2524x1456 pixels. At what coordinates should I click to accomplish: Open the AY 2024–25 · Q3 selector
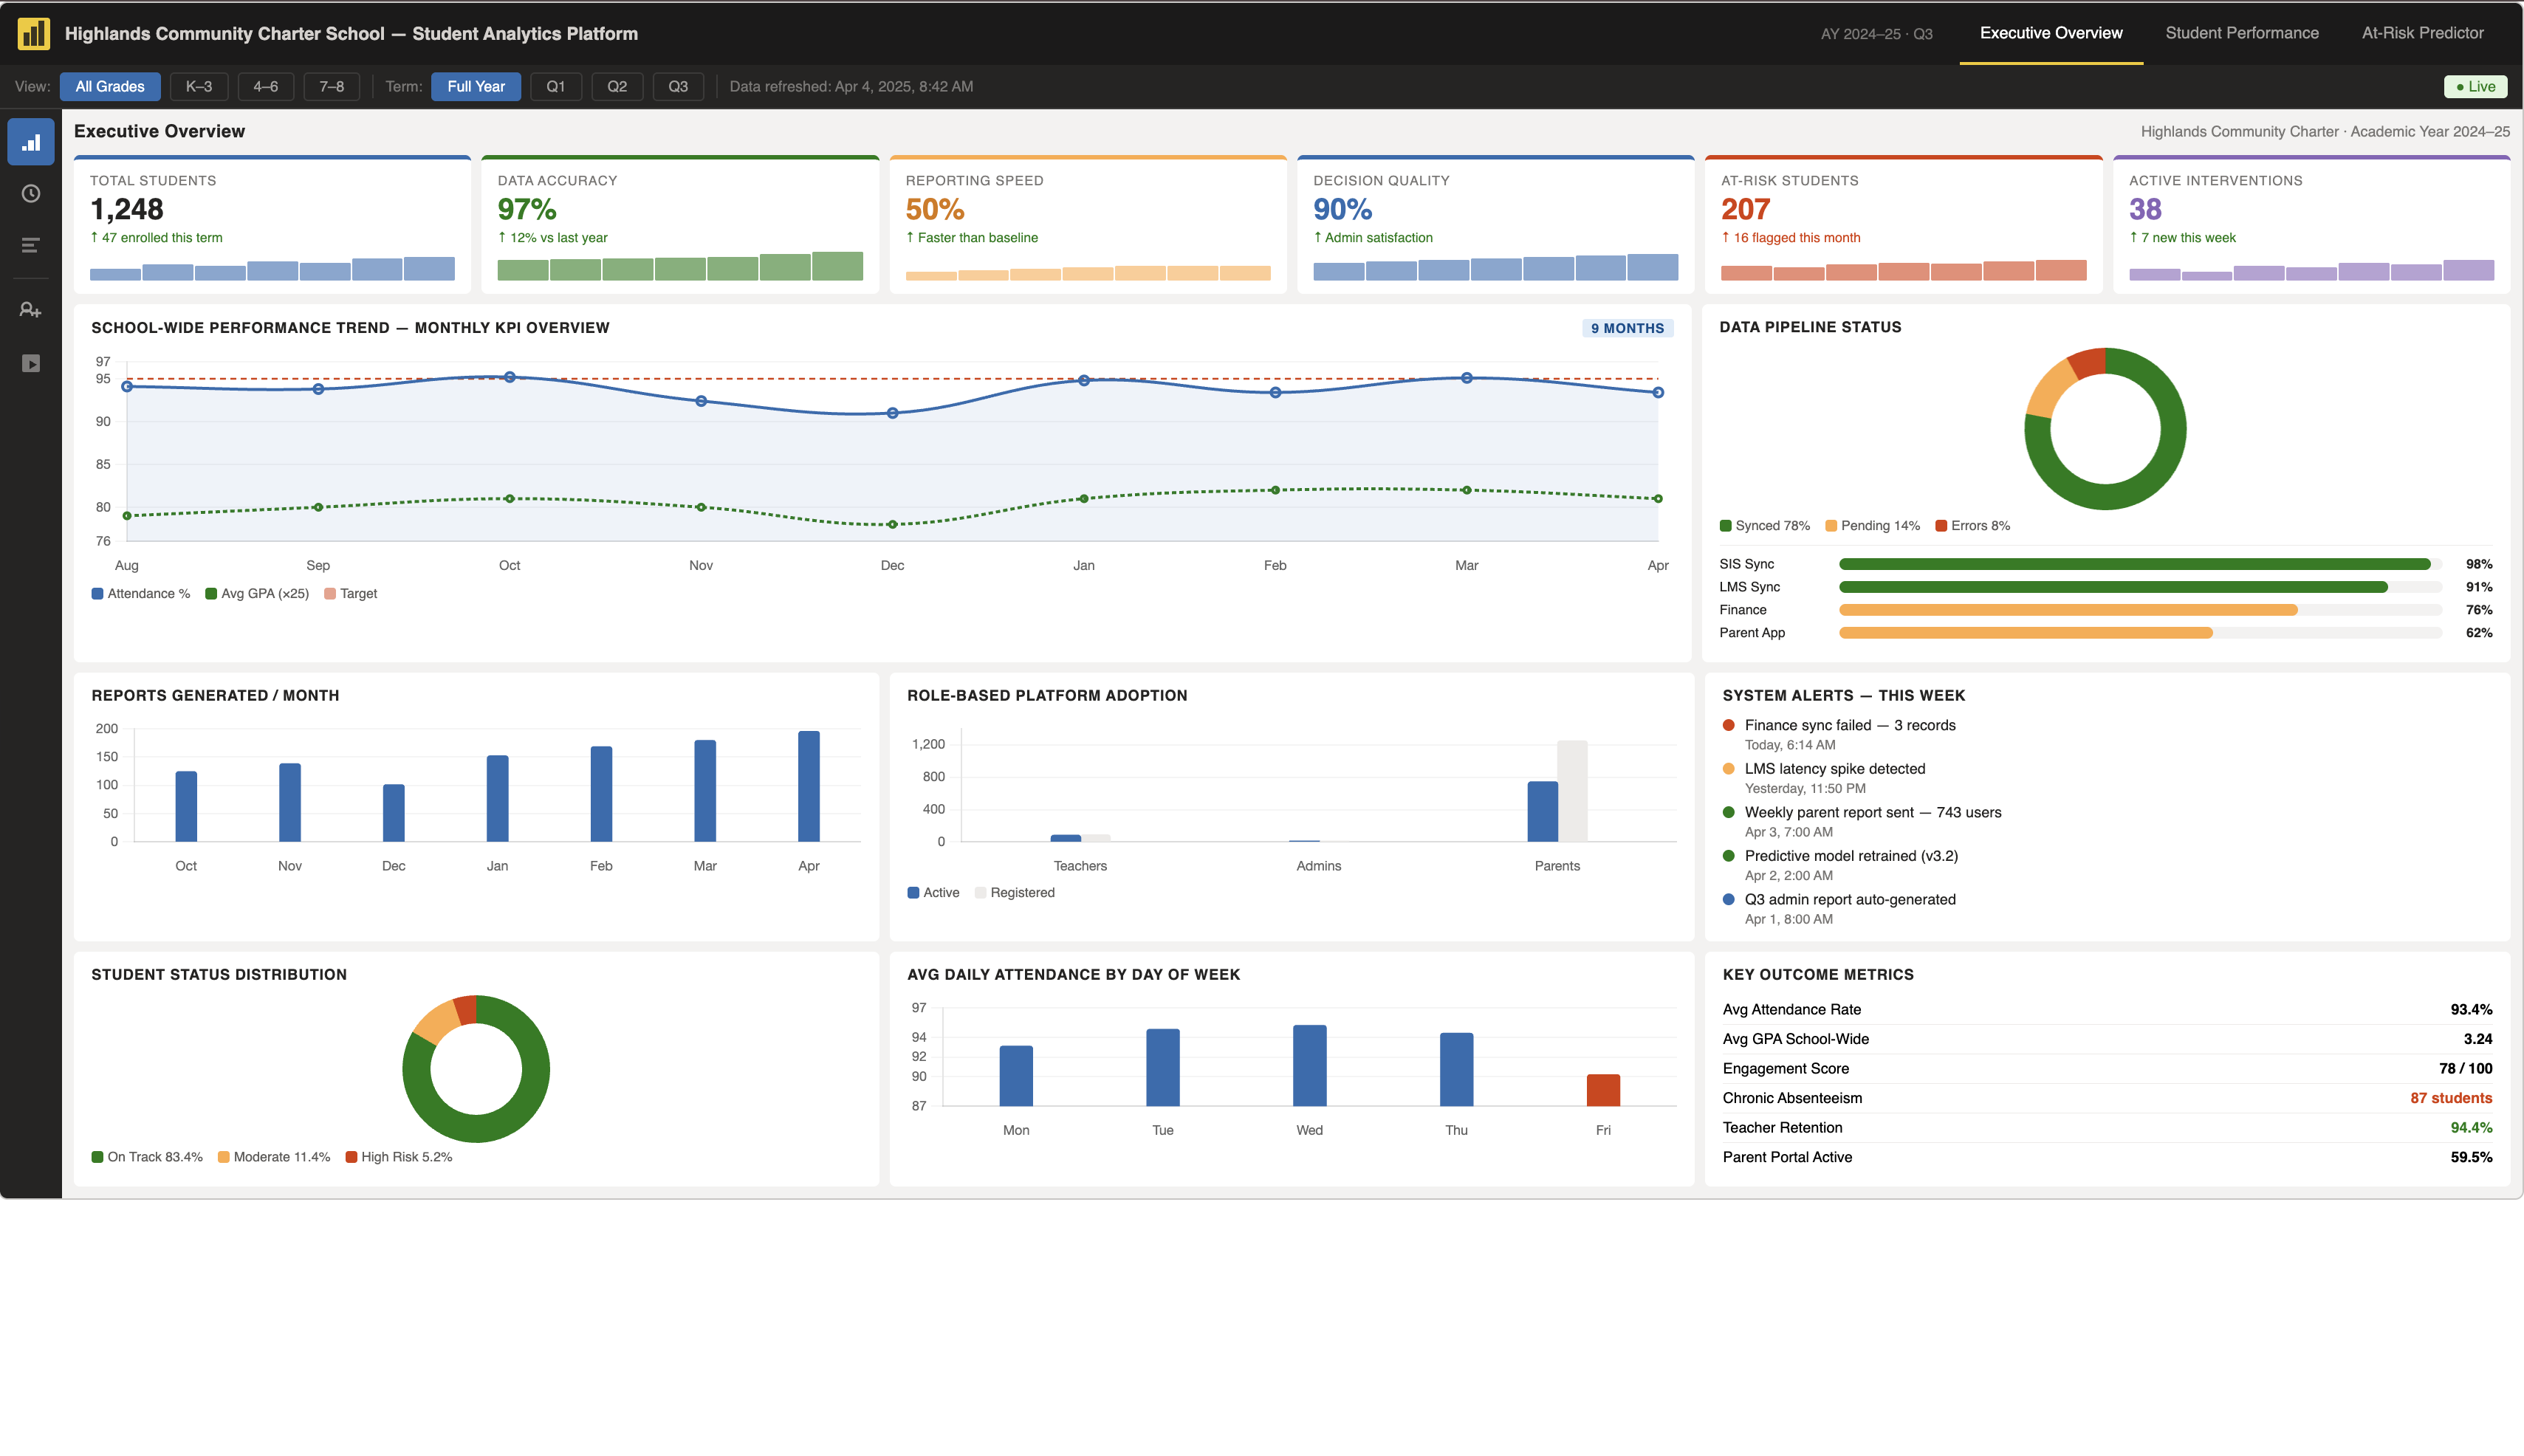(x=1877, y=33)
